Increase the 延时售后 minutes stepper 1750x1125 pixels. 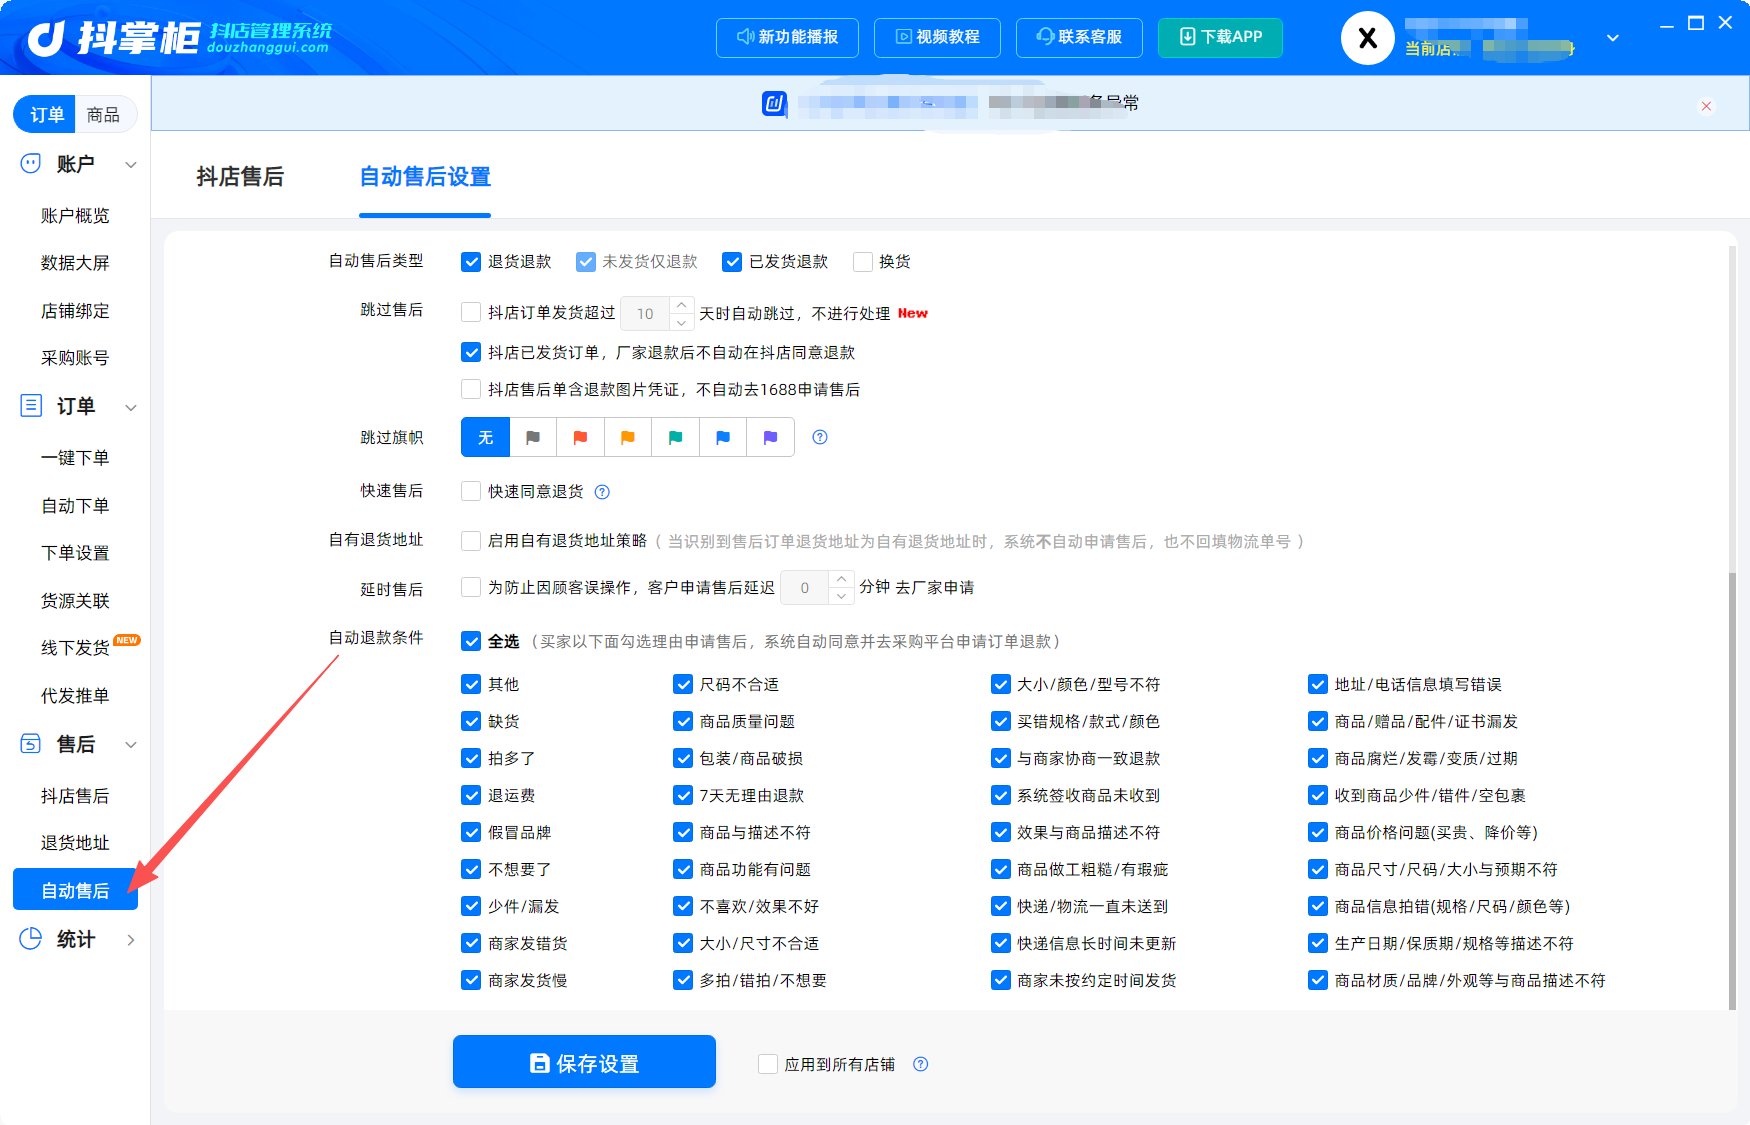pos(842,579)
